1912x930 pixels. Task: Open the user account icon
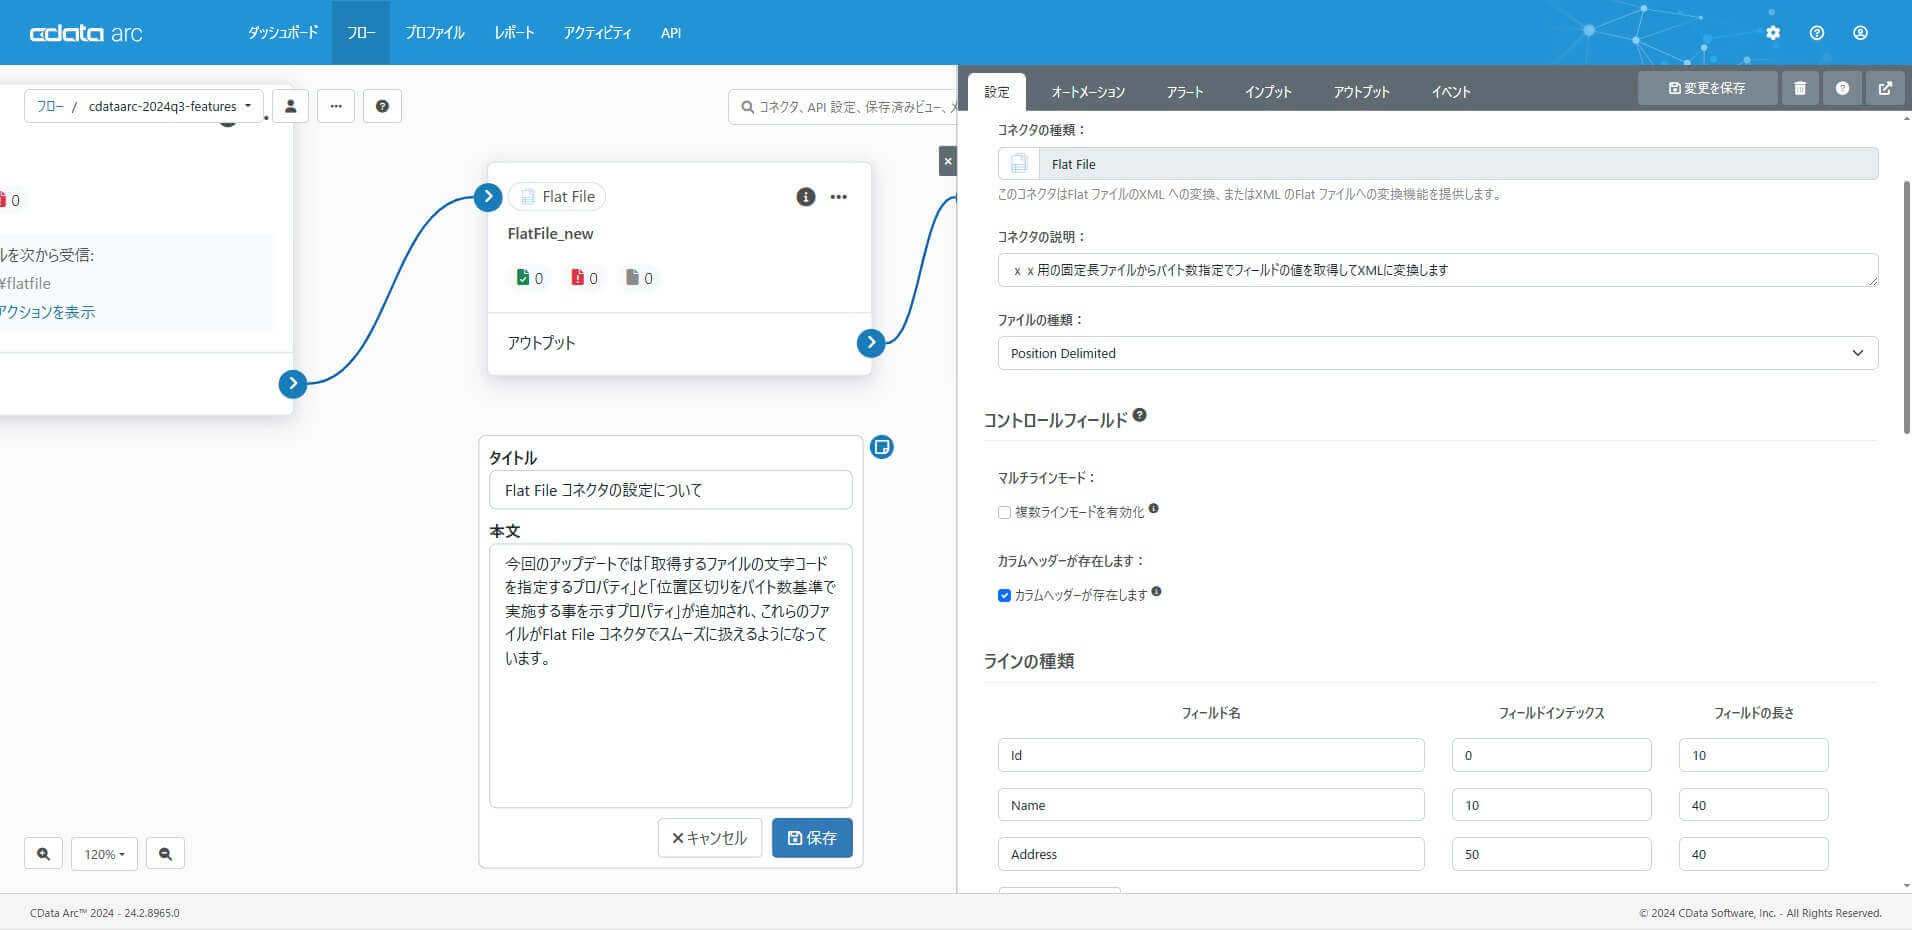click(x=1860, y=33)
